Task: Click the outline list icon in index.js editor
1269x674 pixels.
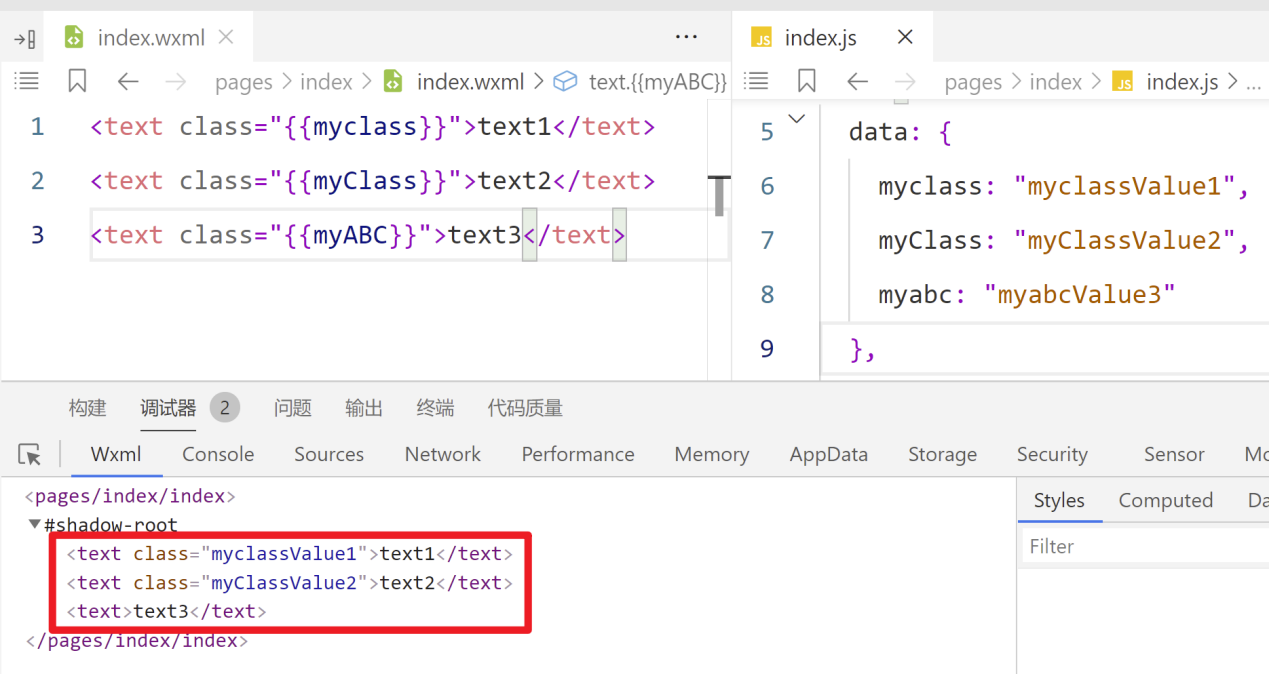Action: coord(757,81)
